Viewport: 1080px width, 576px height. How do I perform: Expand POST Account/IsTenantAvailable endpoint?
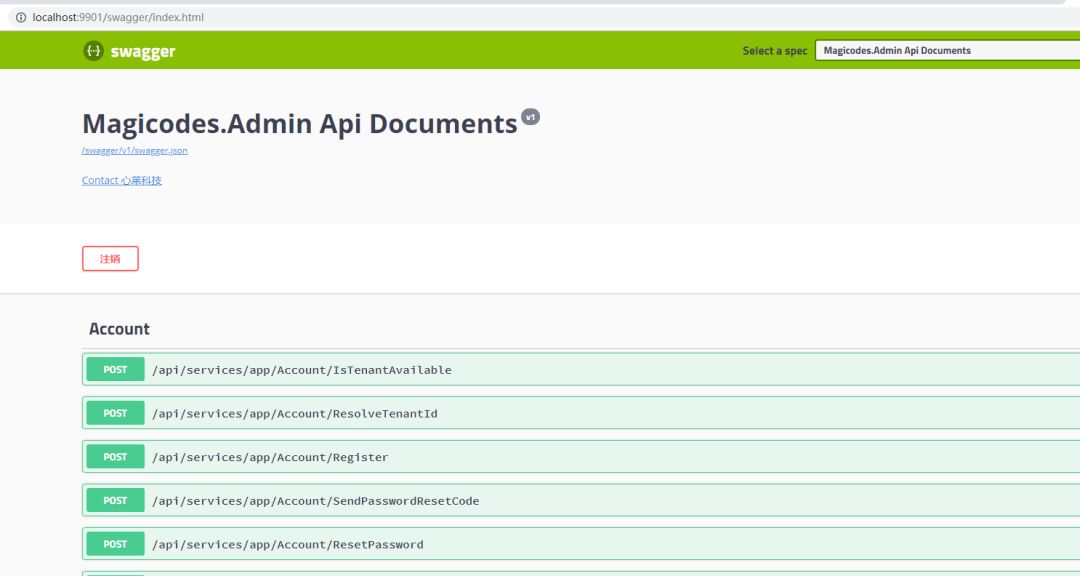581,369
